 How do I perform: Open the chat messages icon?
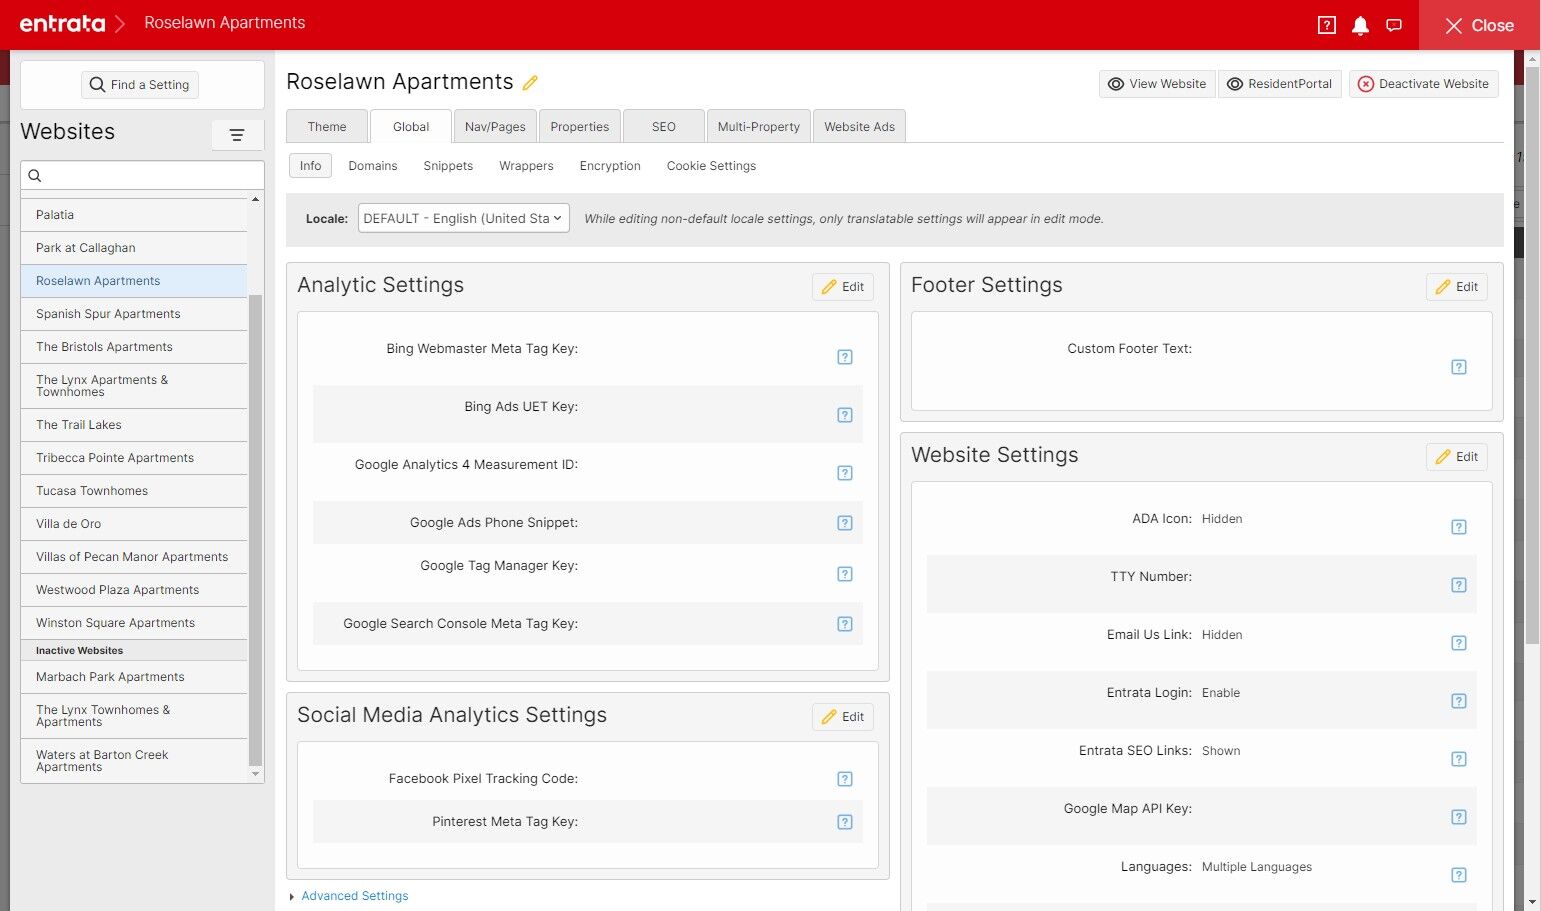[1394, 25]
